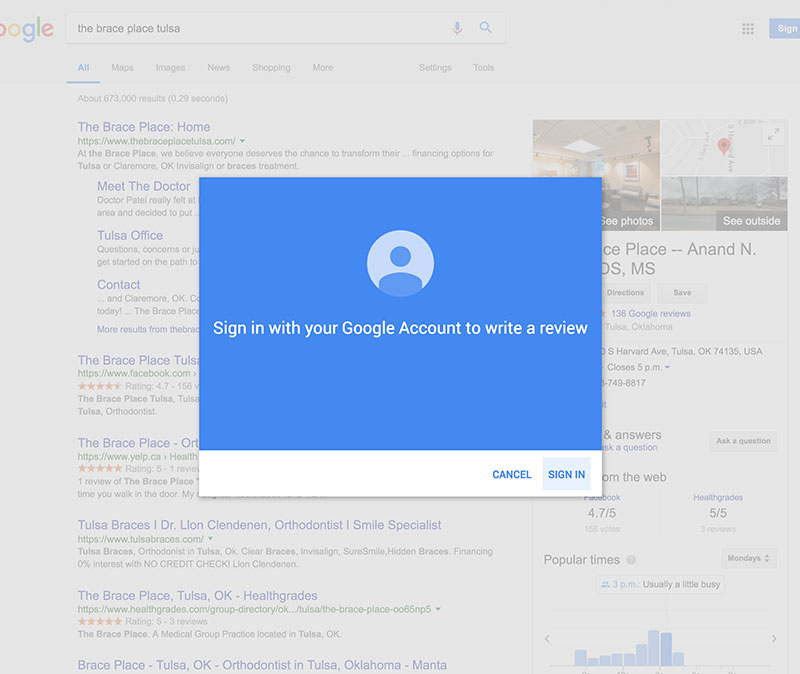Viewport: 800px width, 674px height.
Task: Show next day in Popular times
Action: (x=774, y=639)
